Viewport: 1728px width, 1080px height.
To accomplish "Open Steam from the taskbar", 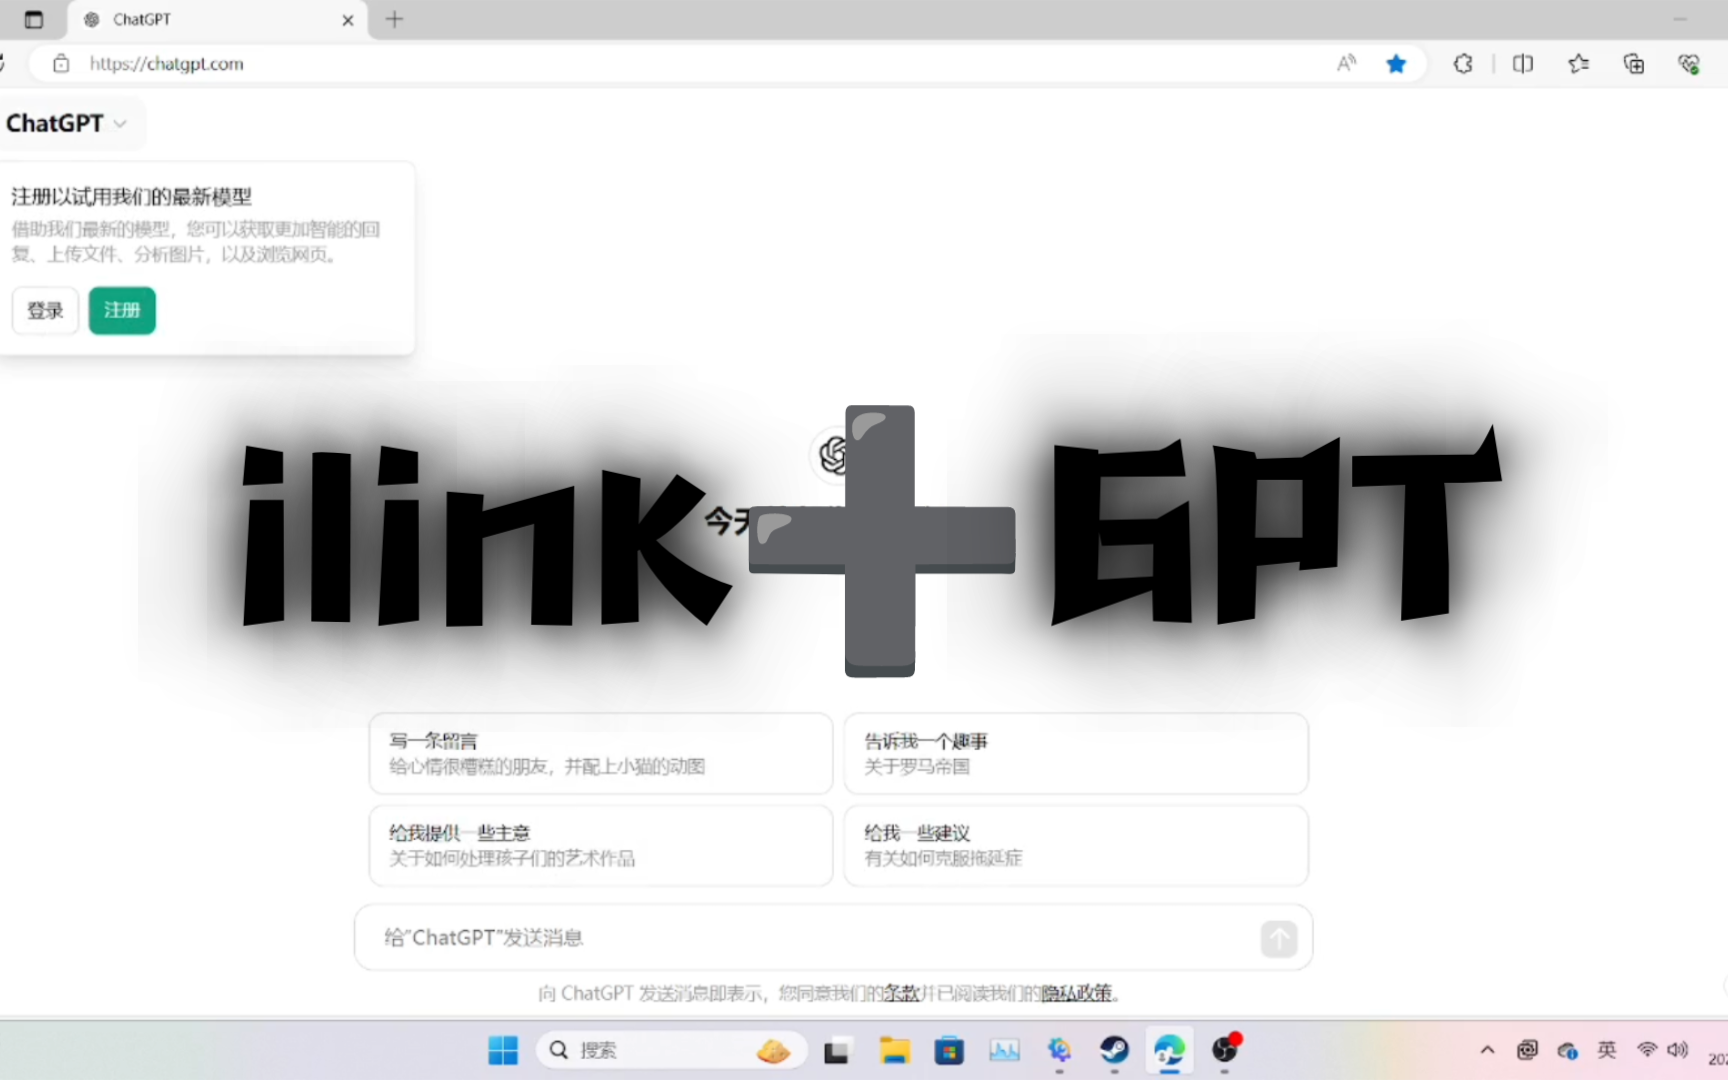I will [x=1114, y=1050].
